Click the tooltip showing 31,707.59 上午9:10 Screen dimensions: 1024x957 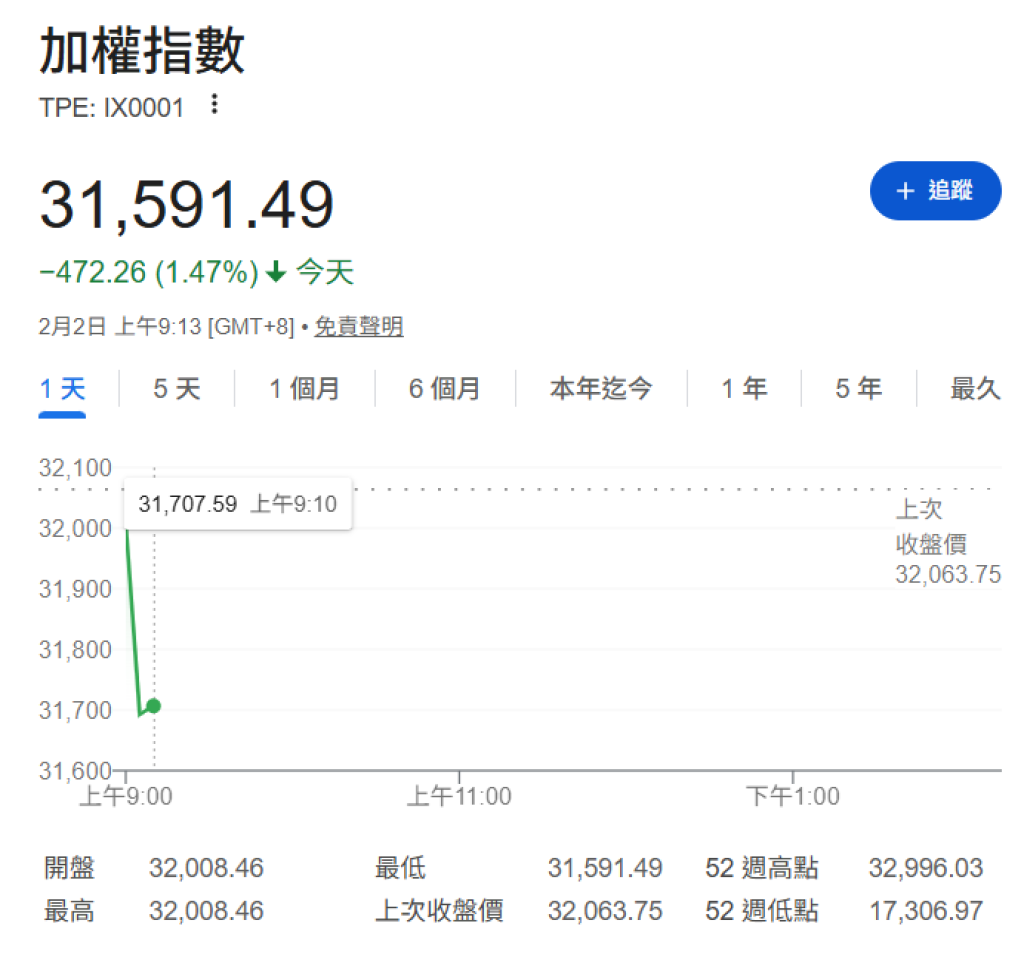tap(237, 503)
